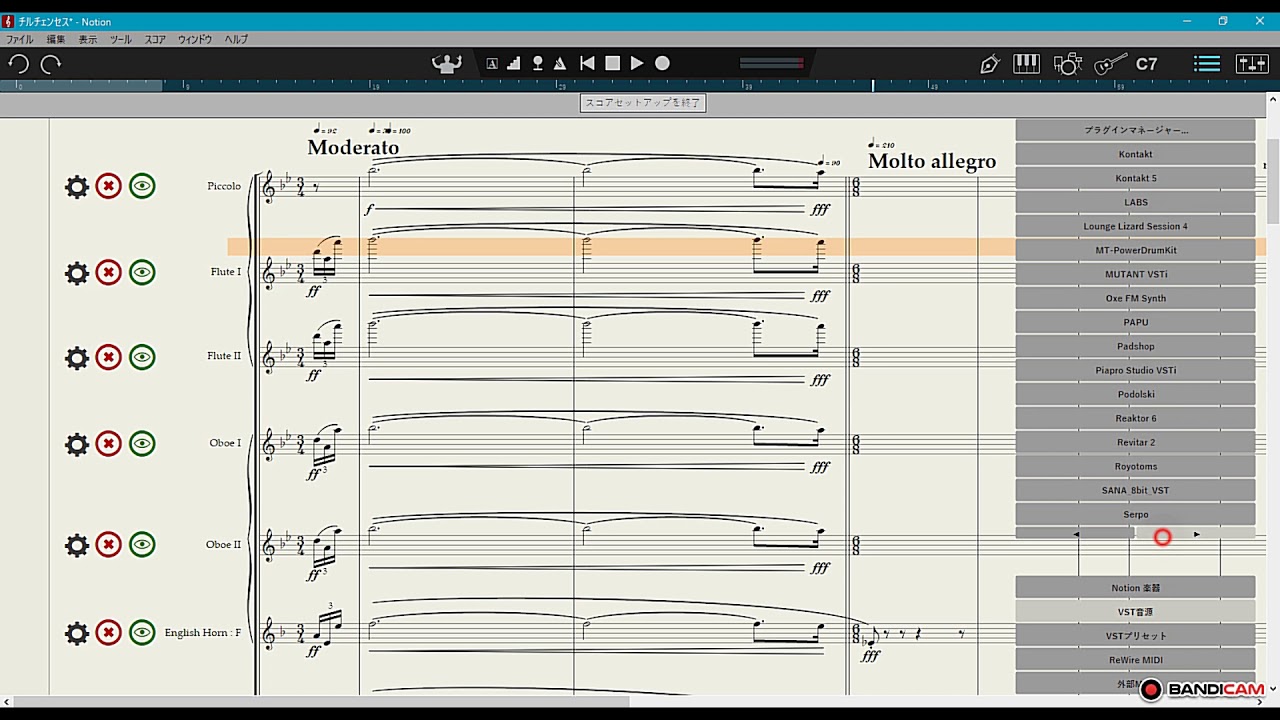1280x720 pixels.
Task: Click the pin-shaped icon next to metronome
Action: coord(537,63)
